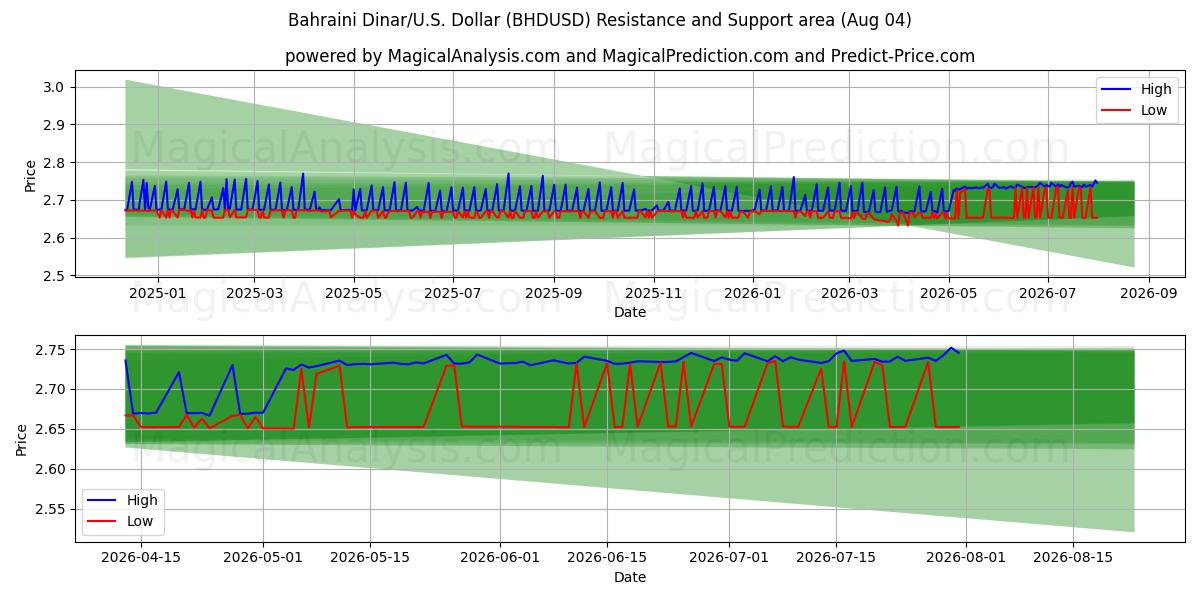Image resolution: width=1200 pixels, height=600 pixels.
Task: Click the '2026-03' date tick label
Action: [x=849, y=294]
